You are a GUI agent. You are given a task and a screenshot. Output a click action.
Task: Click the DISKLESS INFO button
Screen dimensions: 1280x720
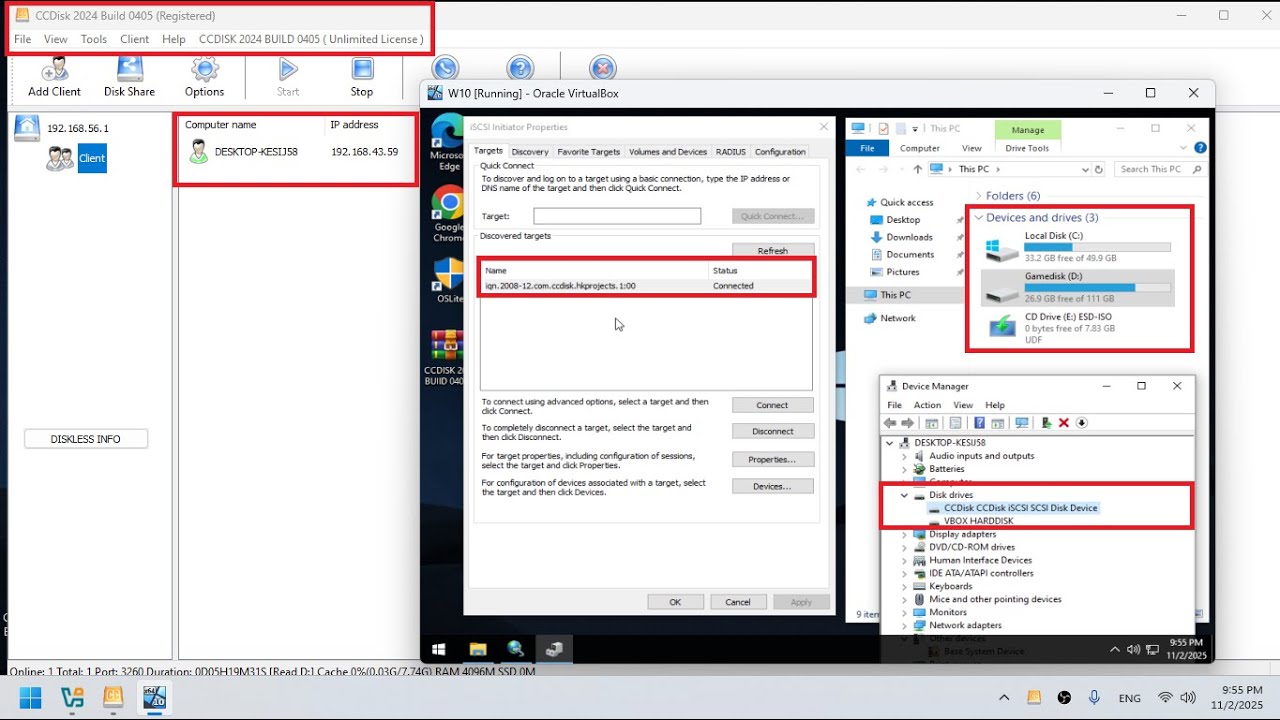coord(86,439)
